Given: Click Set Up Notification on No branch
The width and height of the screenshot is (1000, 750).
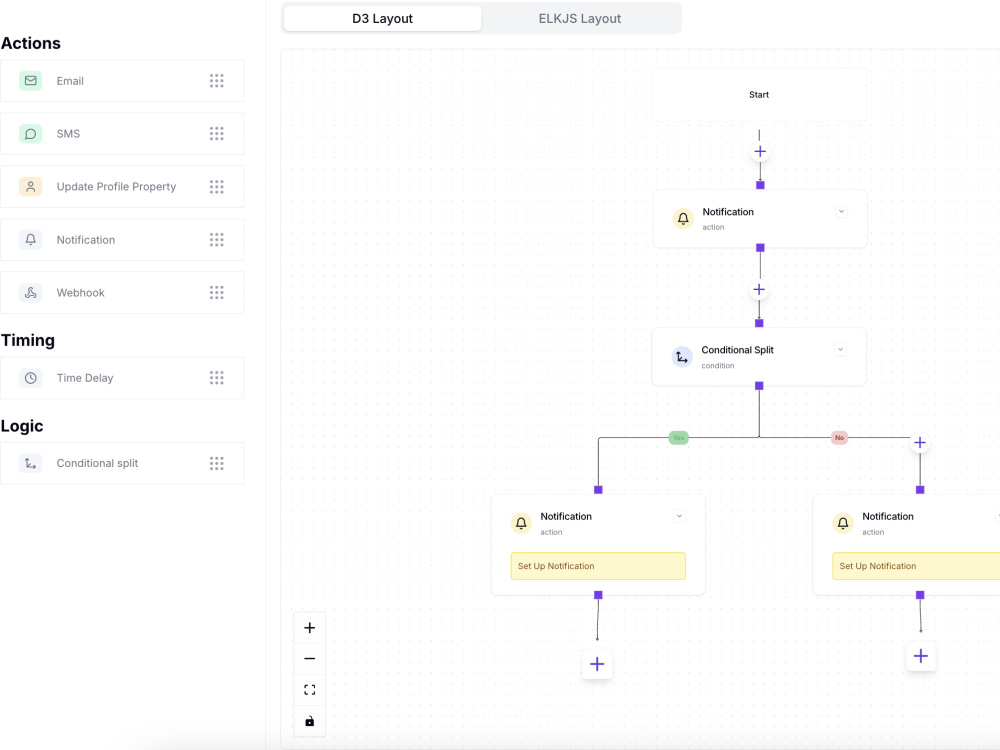Looking at the screenshot, I should point(916,566).
